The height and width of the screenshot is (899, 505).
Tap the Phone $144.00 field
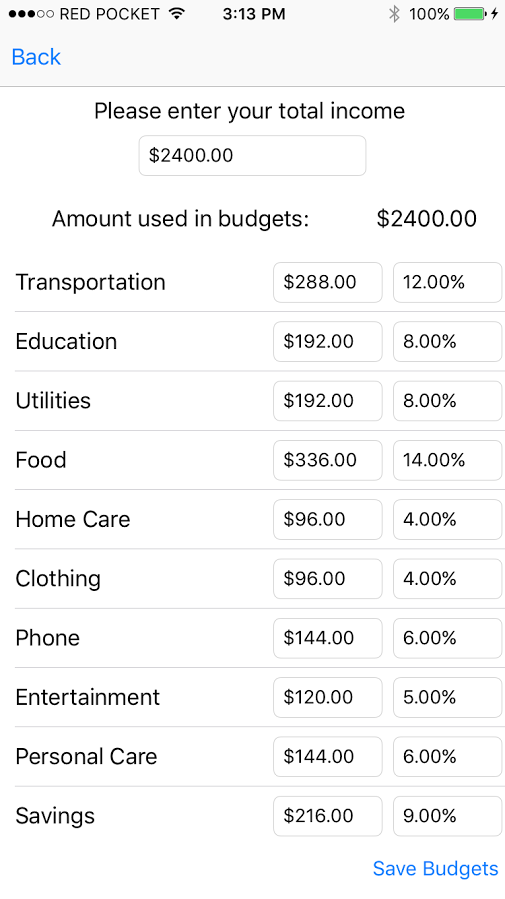(x=328, y=638)
